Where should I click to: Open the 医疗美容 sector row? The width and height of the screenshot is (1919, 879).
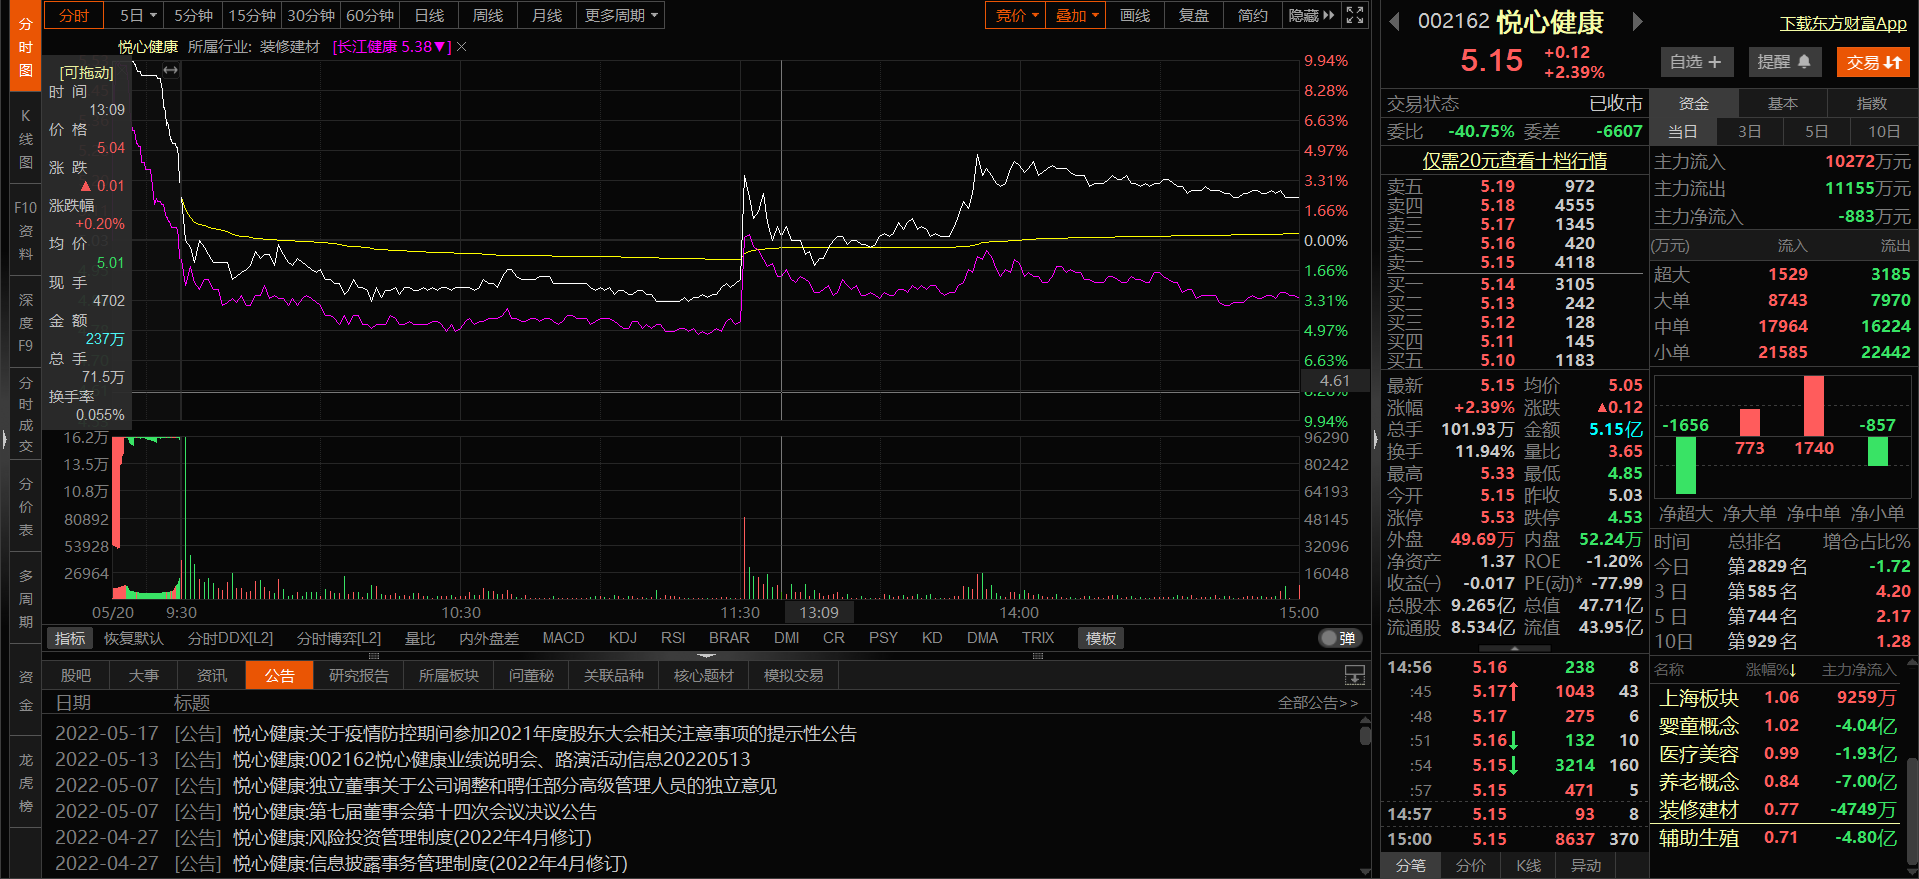click(x=1778, y=754)
